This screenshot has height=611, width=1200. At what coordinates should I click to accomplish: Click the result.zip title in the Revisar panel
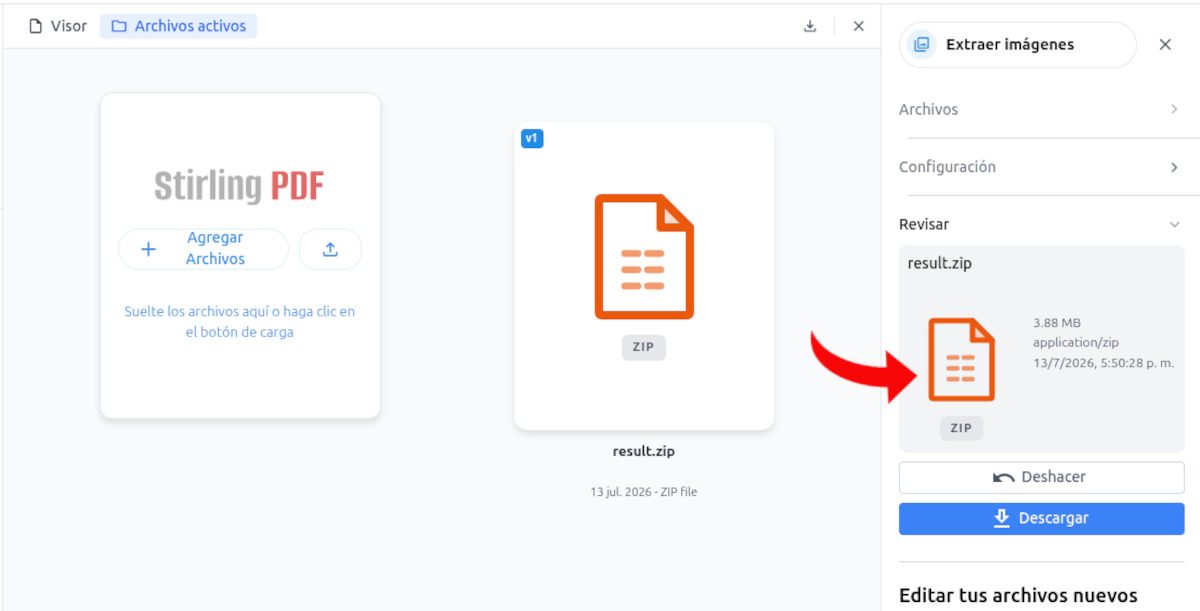tap(940, 264)
